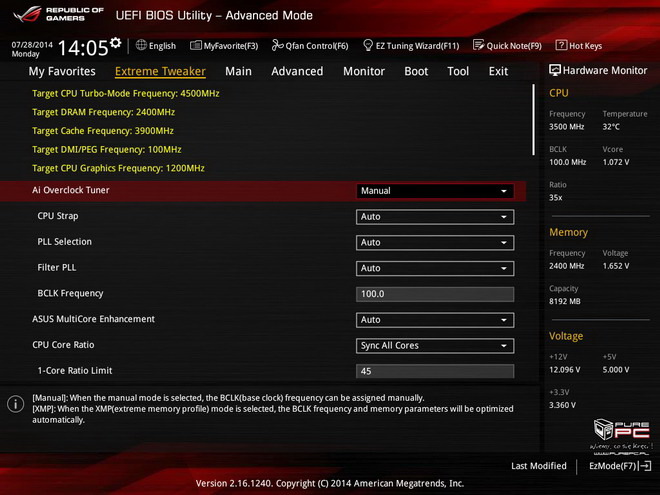
Task: Expand the Filter PLL dropdown
Action: click(435, 268)
